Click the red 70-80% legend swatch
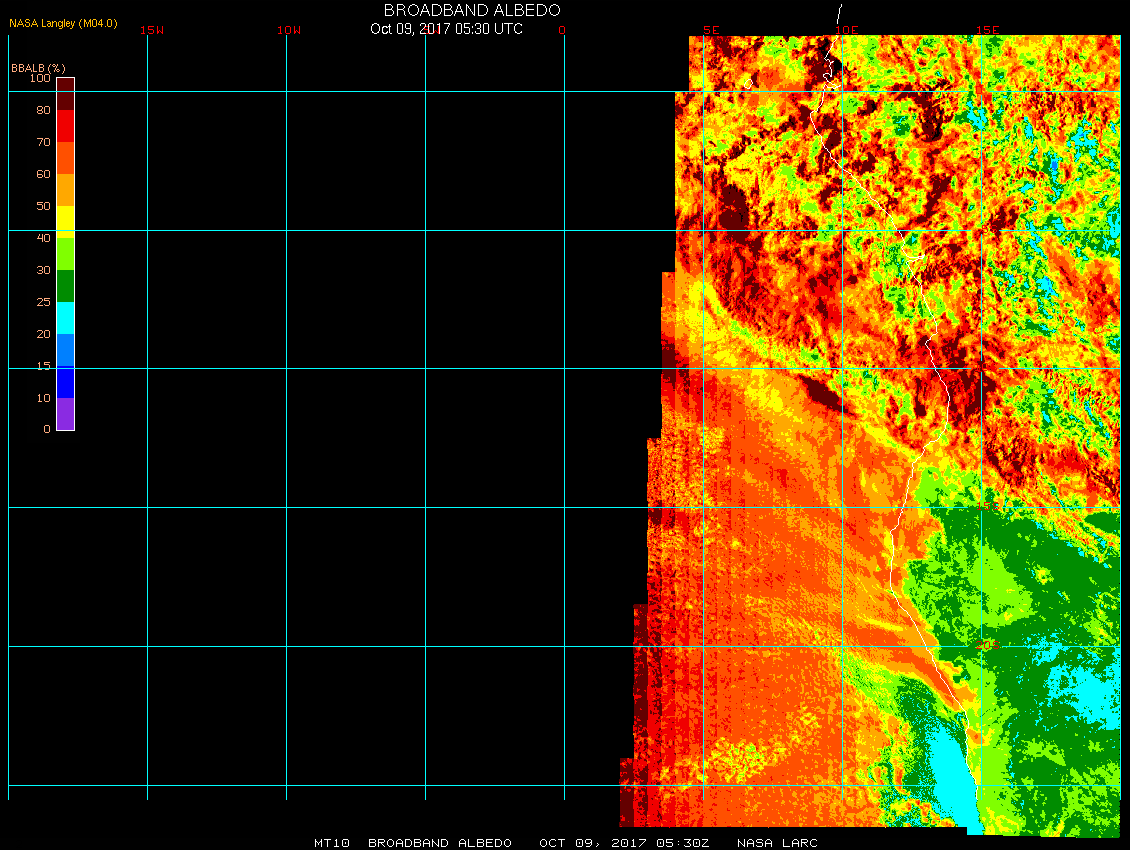The image size is (1130, 850). pos(65,126)
